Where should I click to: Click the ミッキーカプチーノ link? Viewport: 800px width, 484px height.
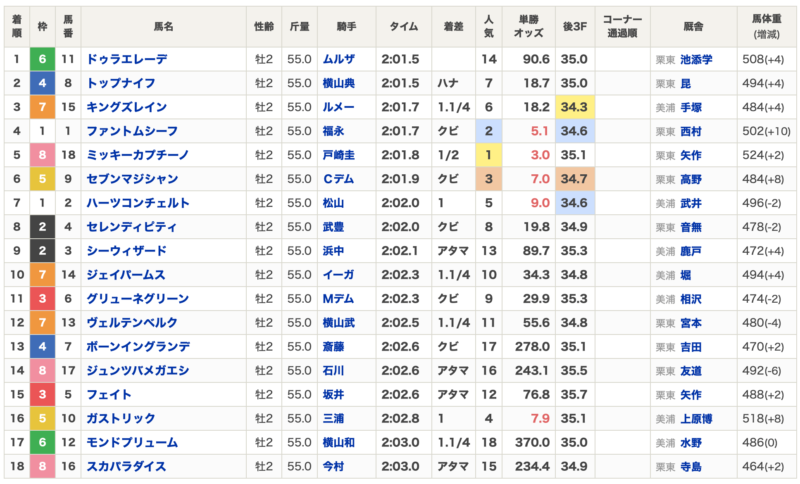(138, 155)
